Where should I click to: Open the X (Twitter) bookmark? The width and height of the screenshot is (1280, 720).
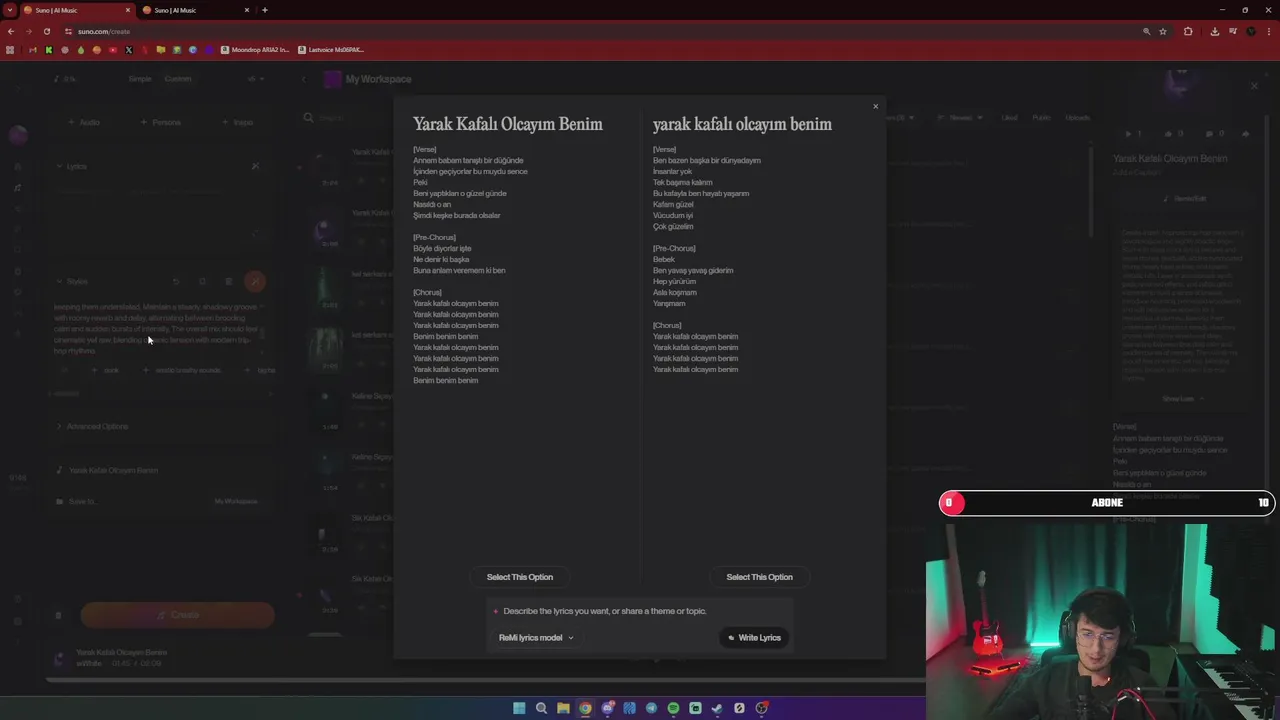coord(129,50)
